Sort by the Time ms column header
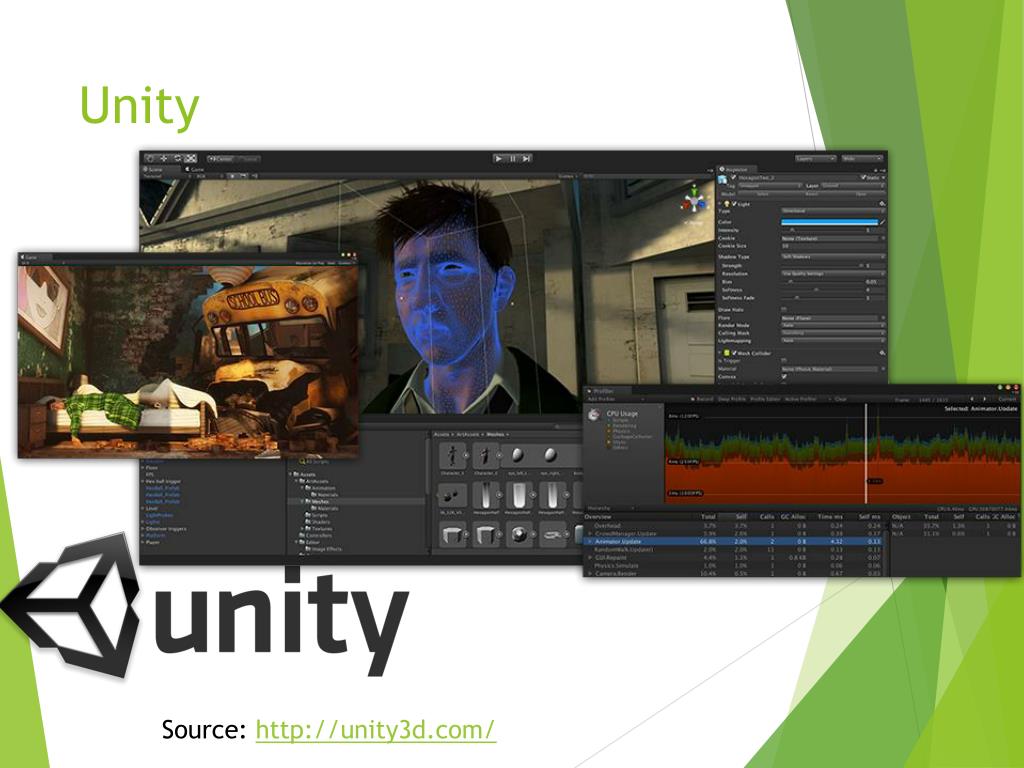This screenshot has height=768, width=1024. [829, 517]
